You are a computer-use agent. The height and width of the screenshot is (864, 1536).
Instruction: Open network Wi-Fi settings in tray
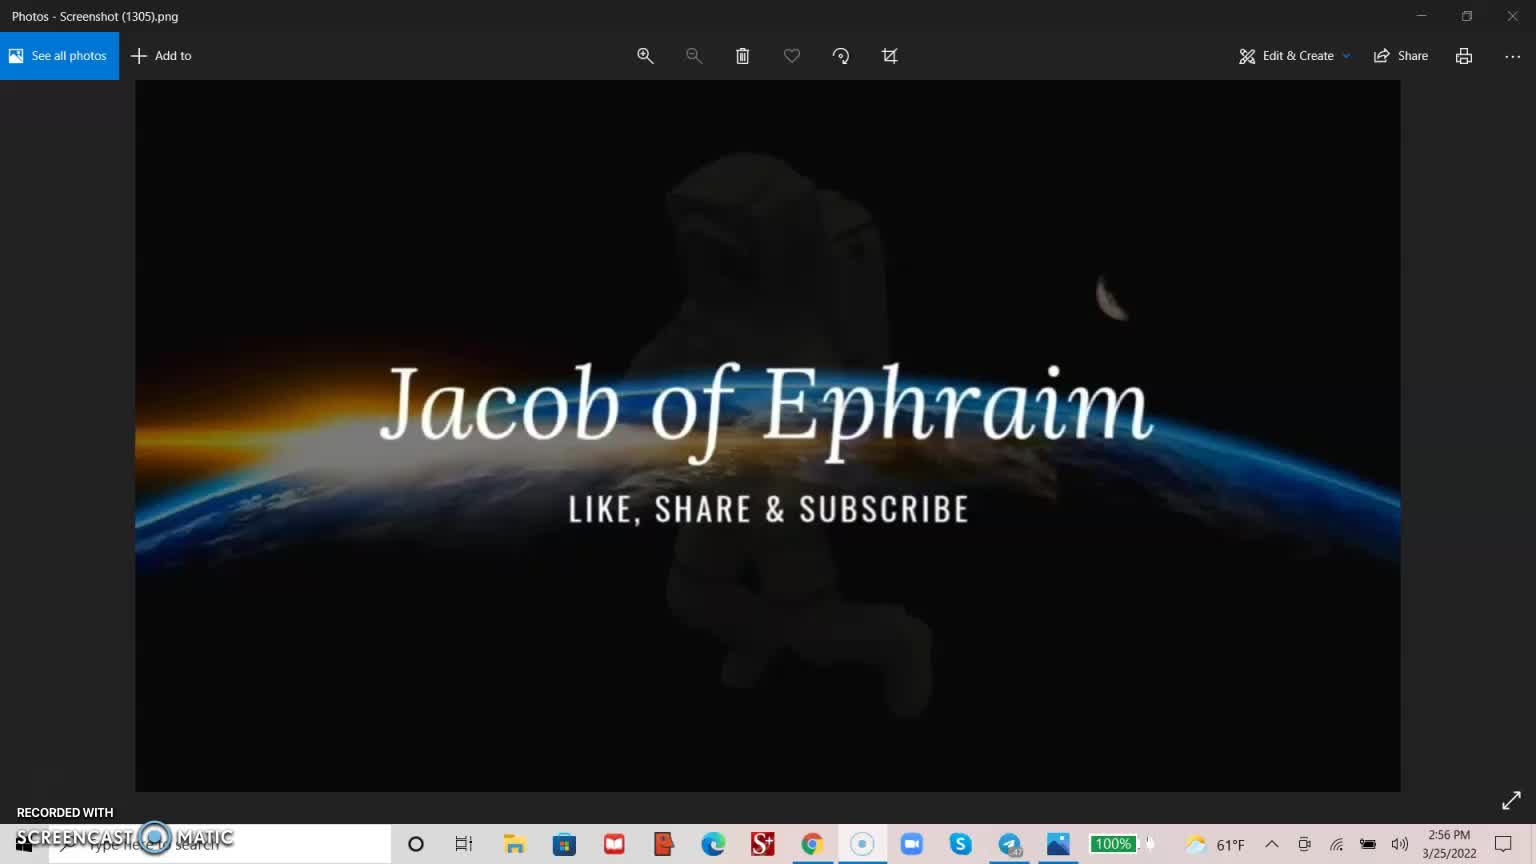tap(1336, 845)
